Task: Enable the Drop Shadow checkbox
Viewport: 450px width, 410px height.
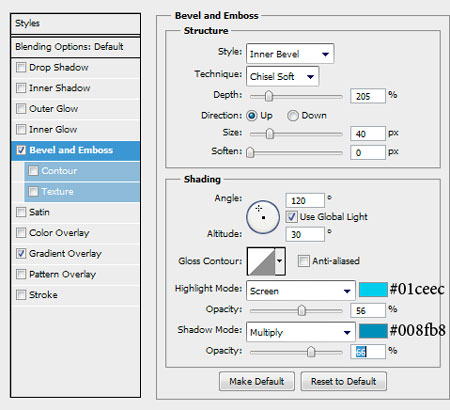Action: click(21, 68)
